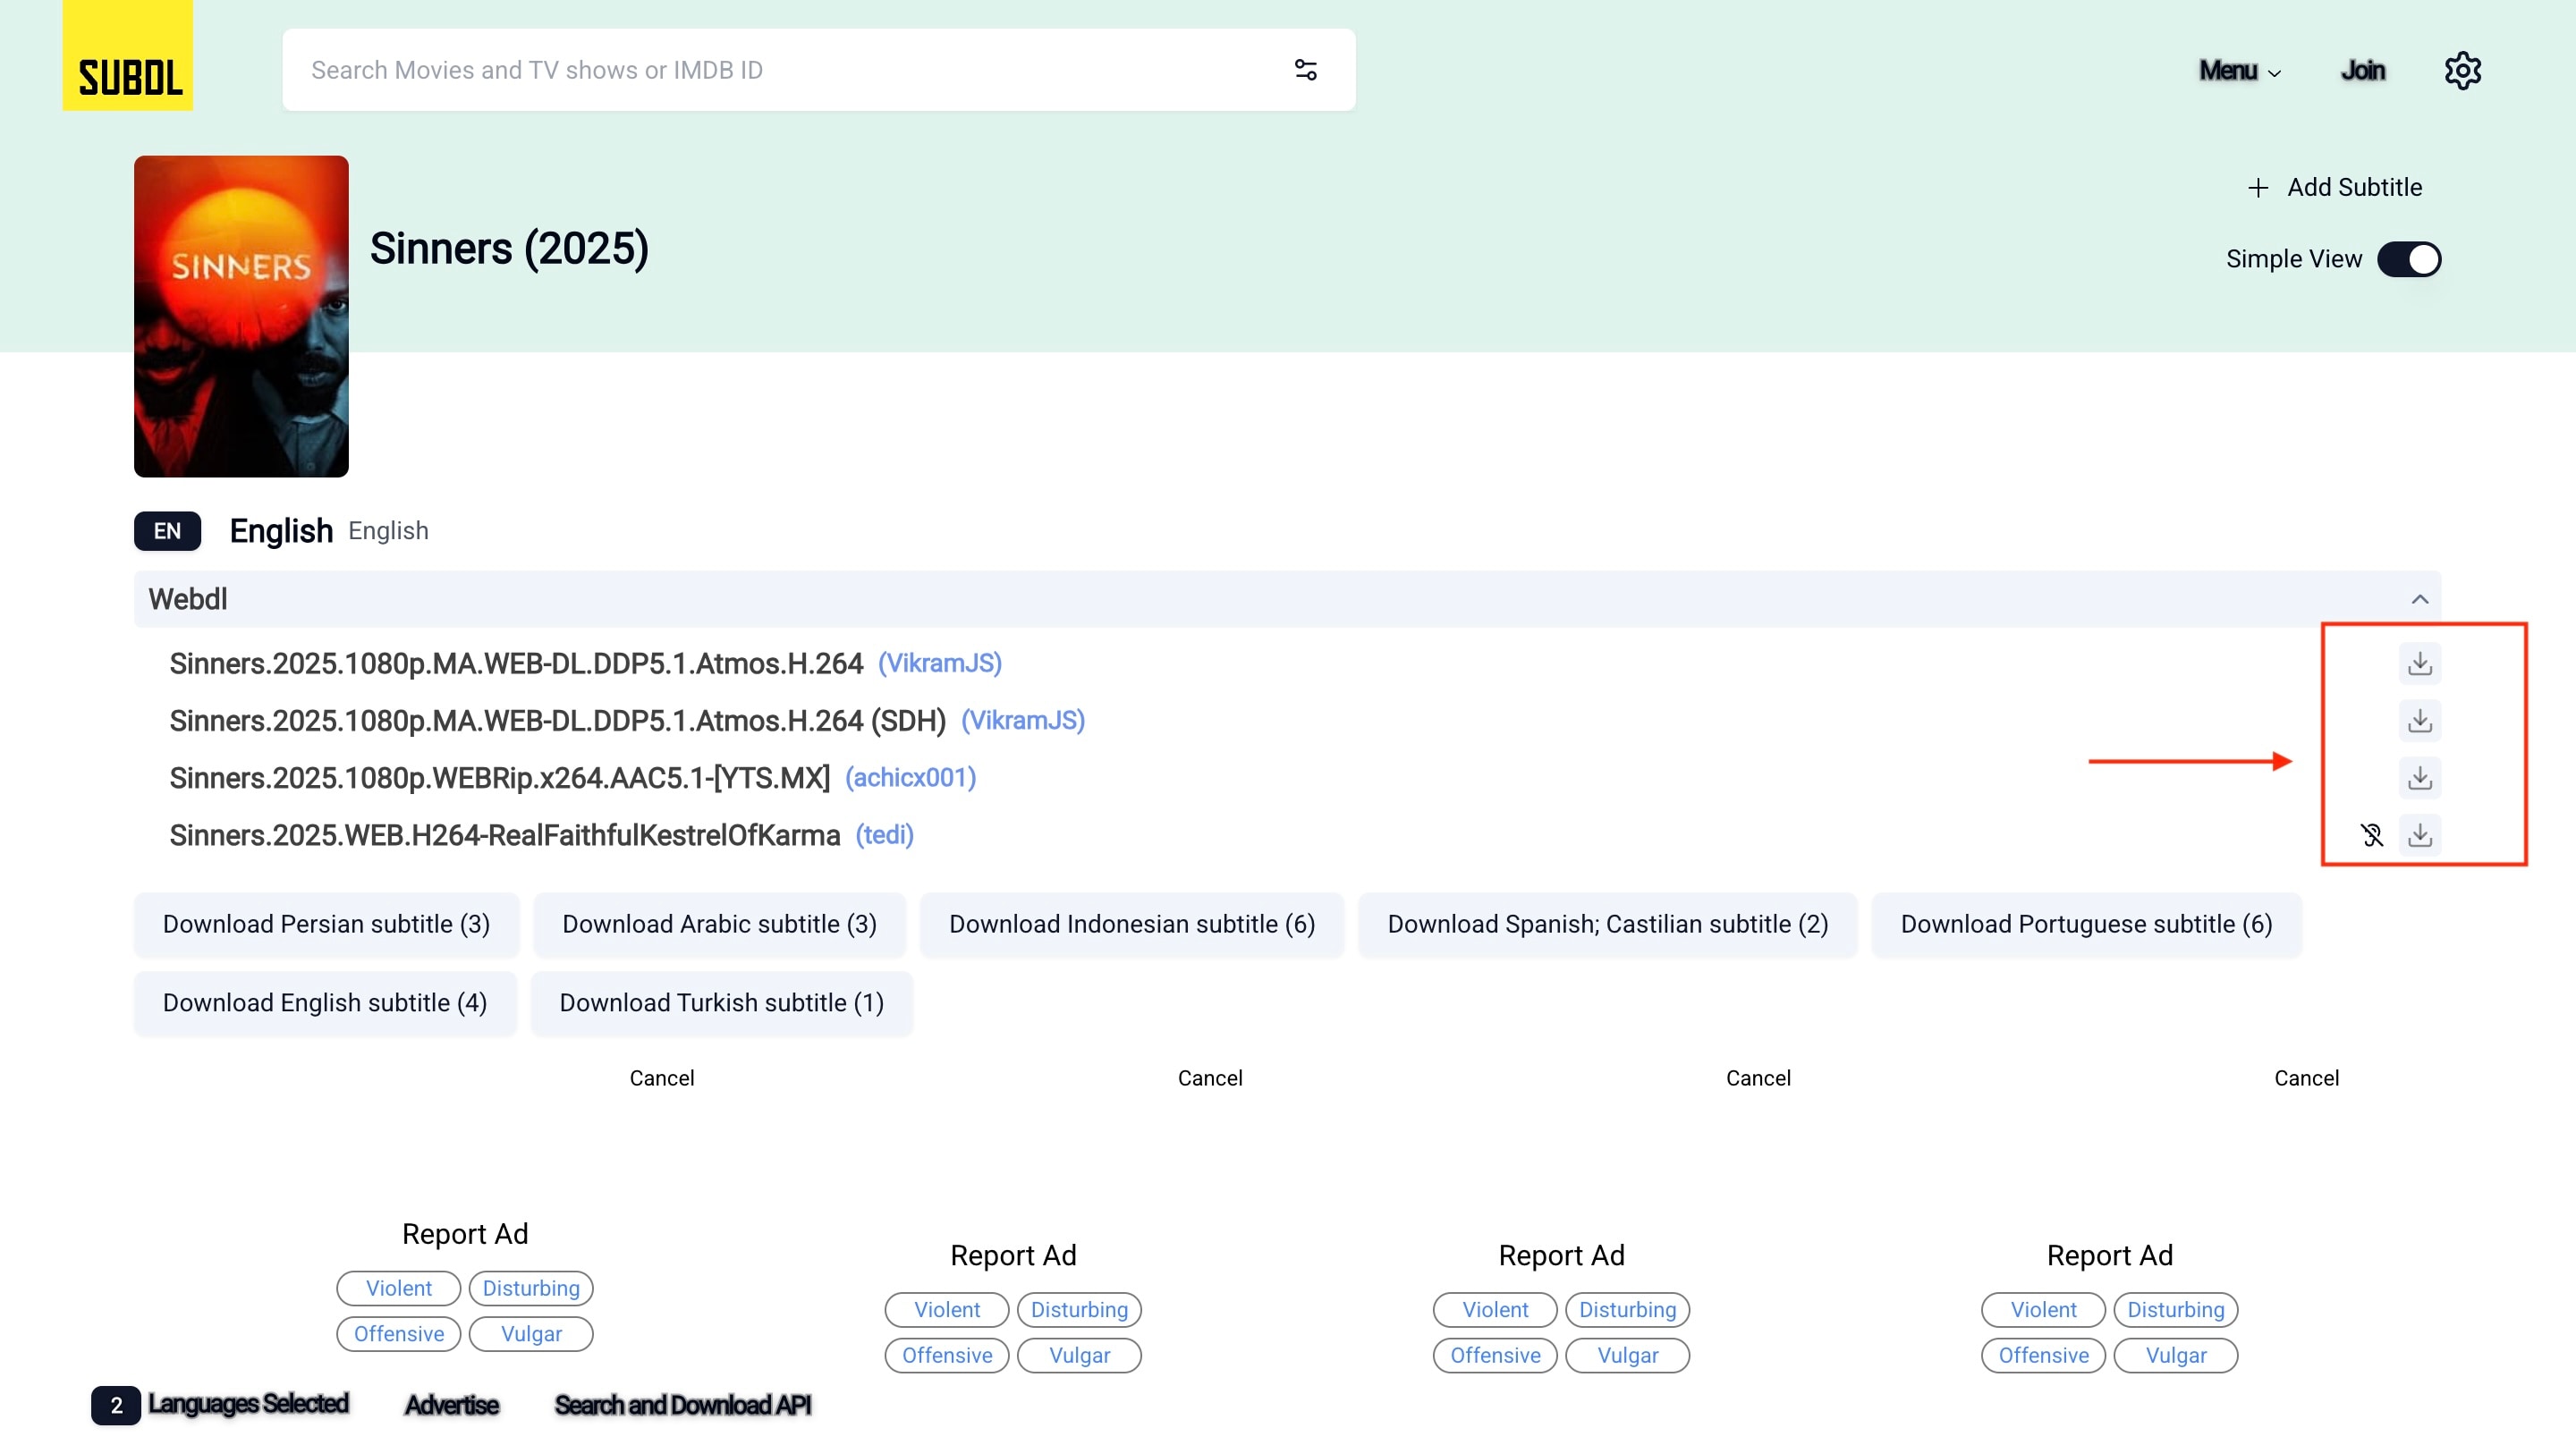Select Vulgar in fourth Report Ad
Image resolution: width=2576 pixels, height=1445 pixels.
point(2176,1356)
